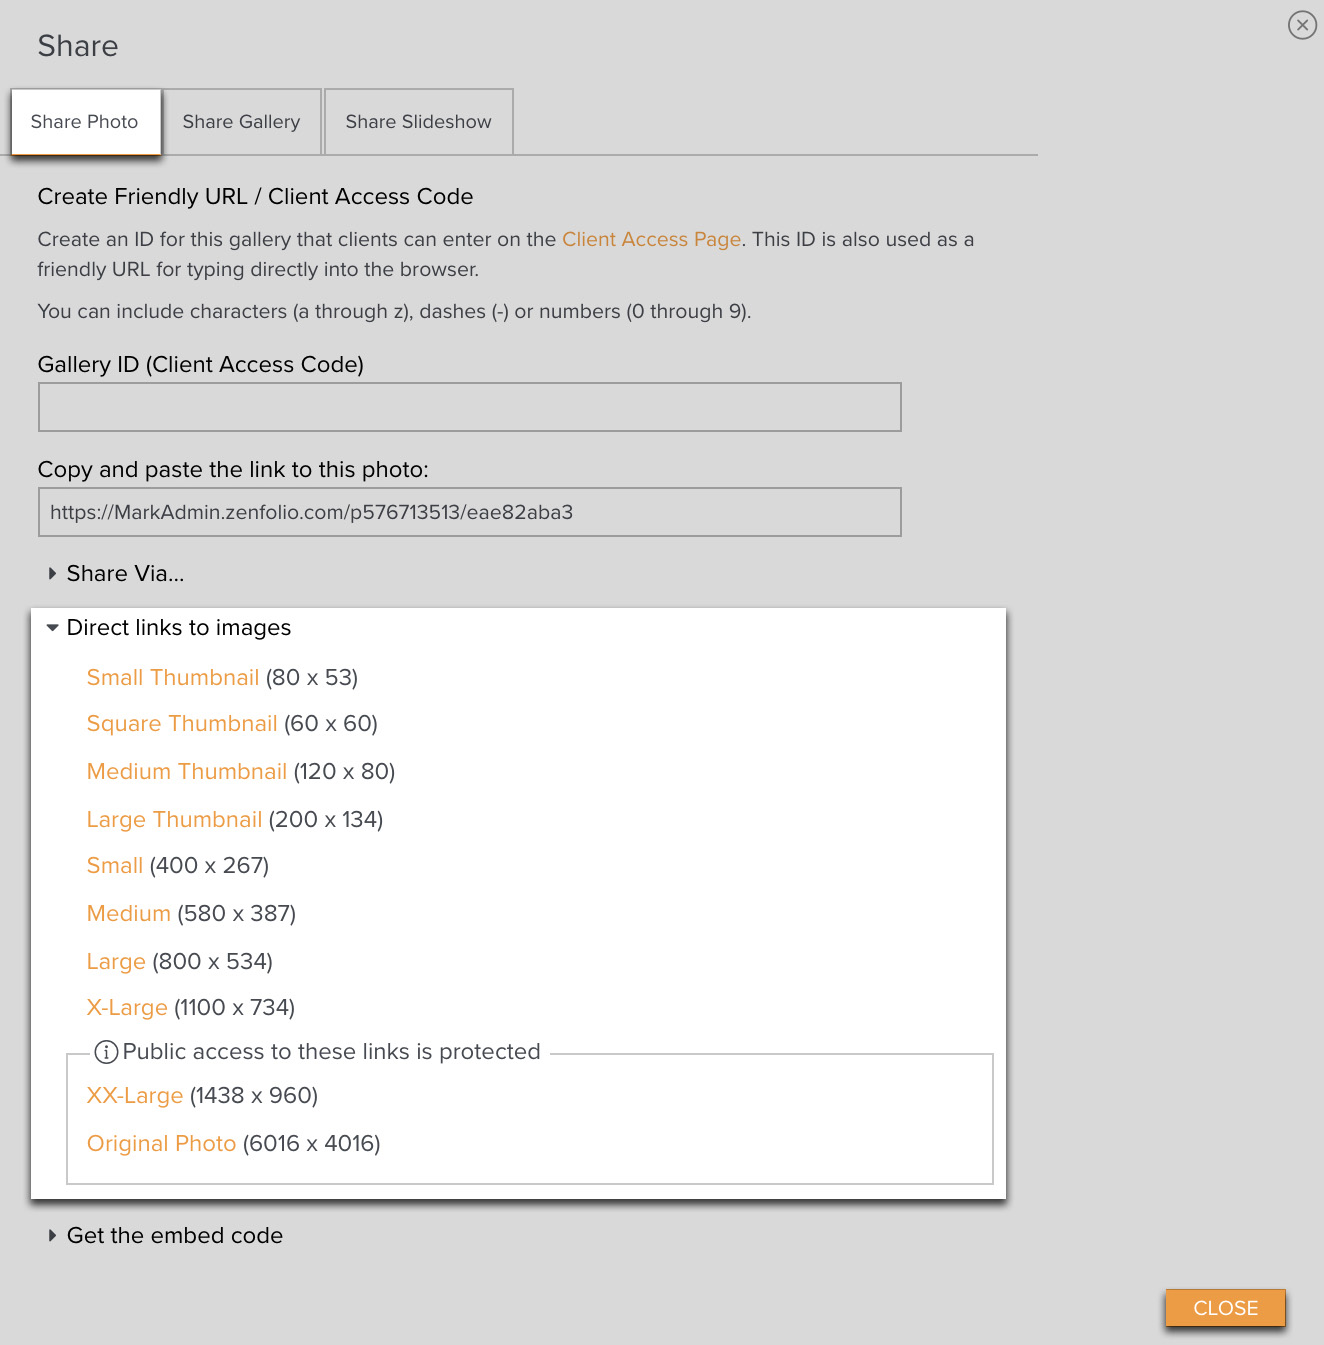Switch to the Share Photo tab
The image size is (1324, 1345).
85,122
